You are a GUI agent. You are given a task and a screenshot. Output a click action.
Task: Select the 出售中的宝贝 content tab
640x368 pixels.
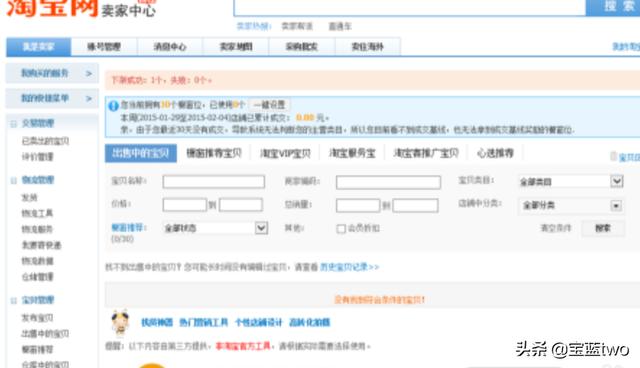pyautogui.click(x=141, y=153)
